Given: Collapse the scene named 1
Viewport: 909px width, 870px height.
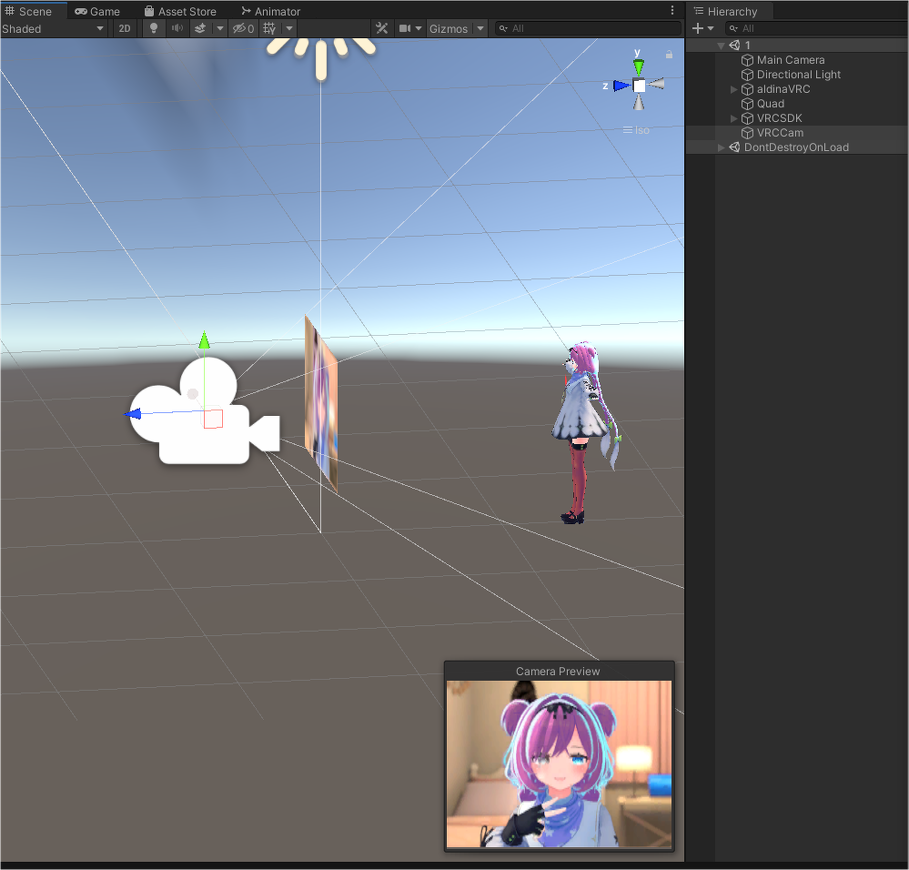Looking at the screenshot, I should (x=721, y=45).
